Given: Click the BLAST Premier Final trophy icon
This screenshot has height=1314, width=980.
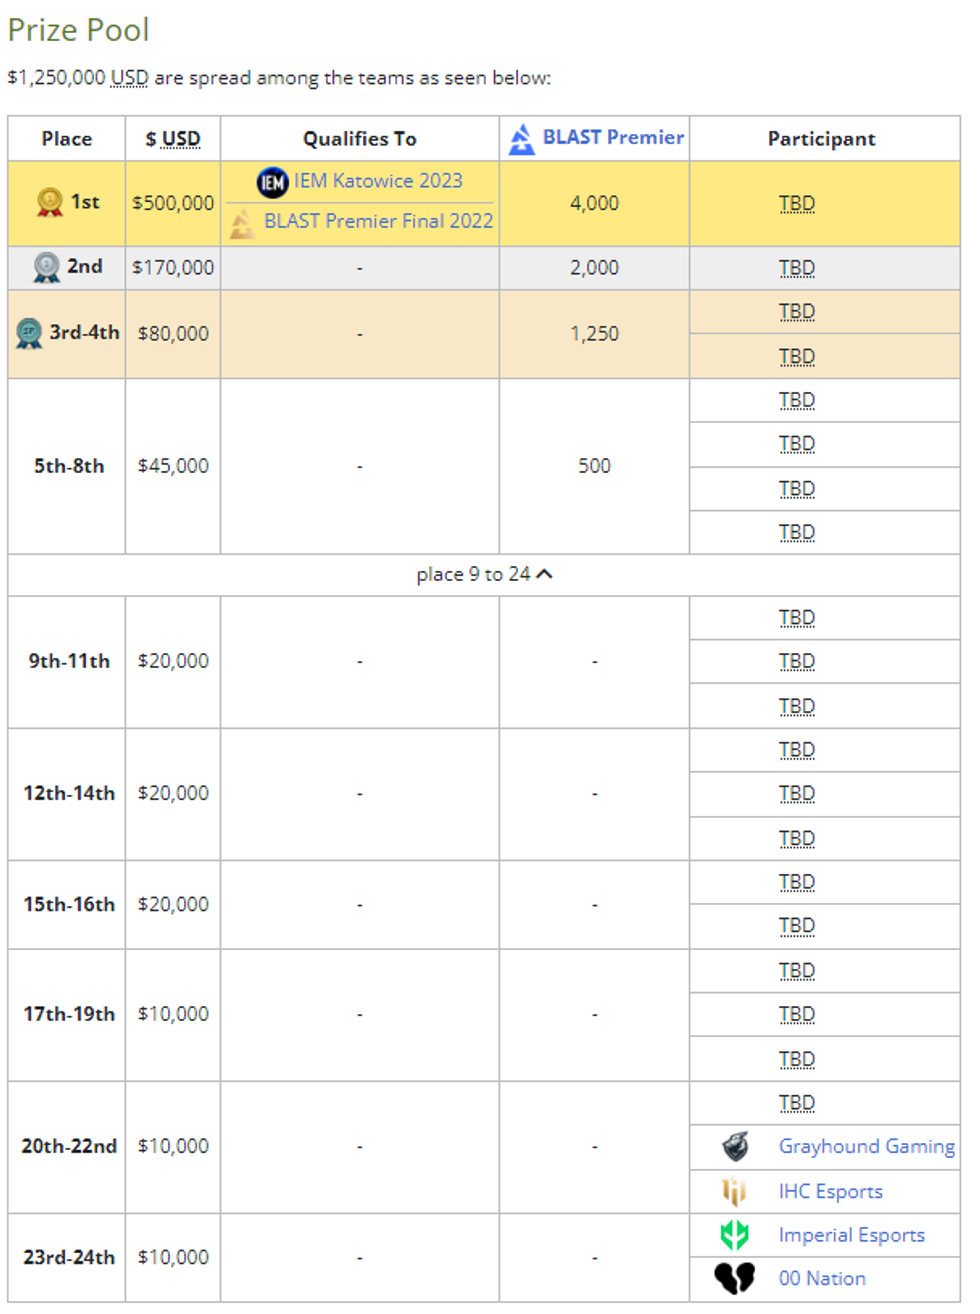Looking at the screenshot, I should coord(242,223).
